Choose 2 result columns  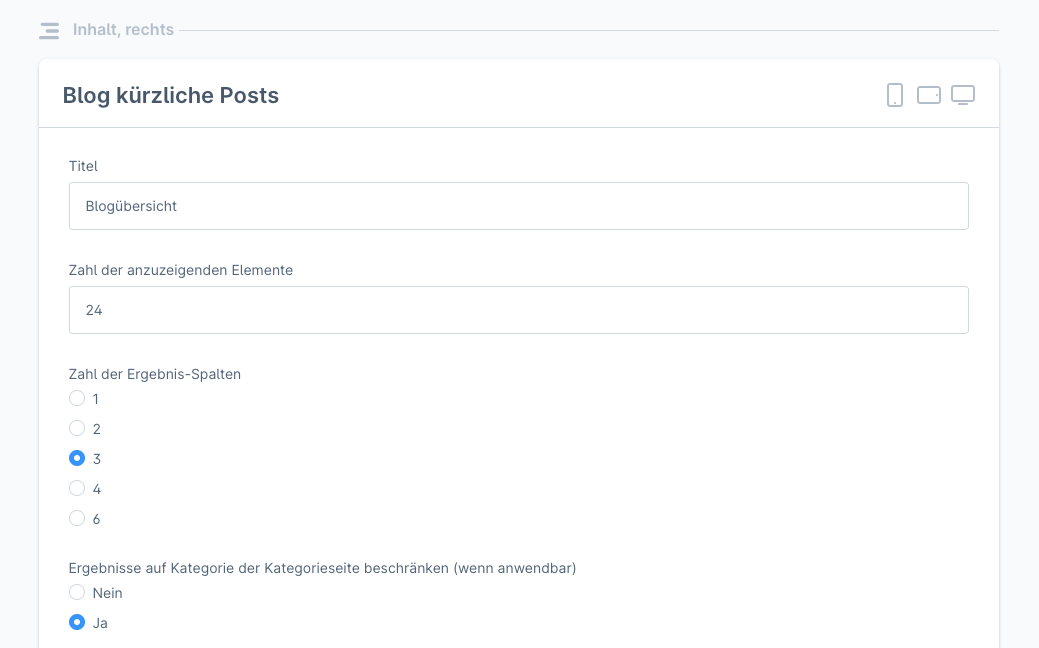(77, 429)
